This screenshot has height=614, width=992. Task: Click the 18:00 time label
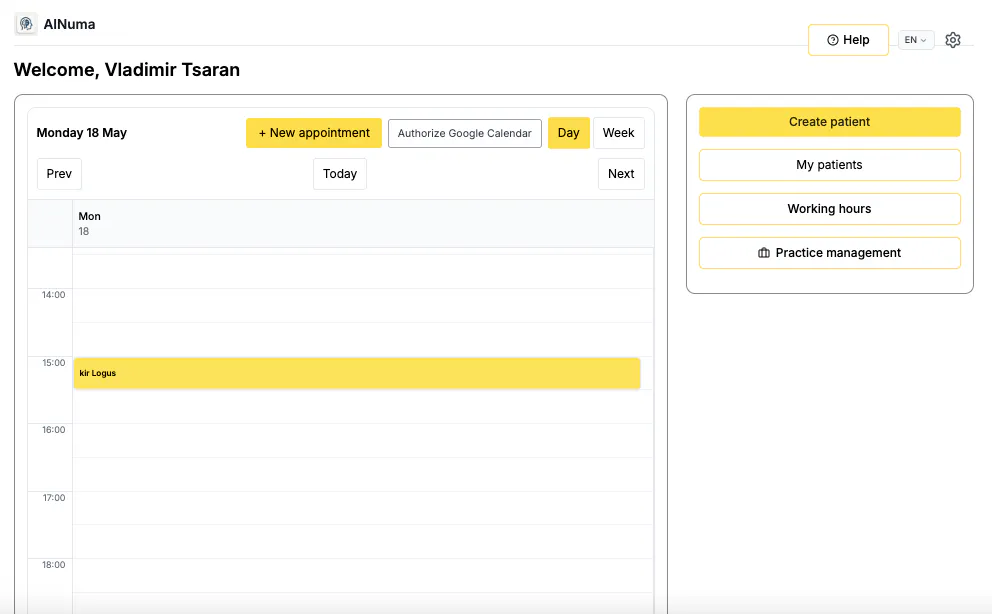pyautogui.click(x=54, y=565)
